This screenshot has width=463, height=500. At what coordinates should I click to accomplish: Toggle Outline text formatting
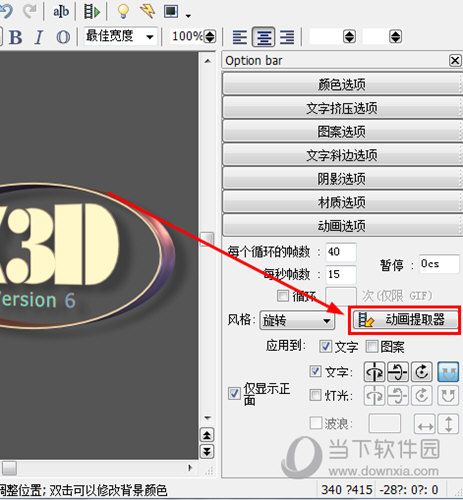[63, 37]
